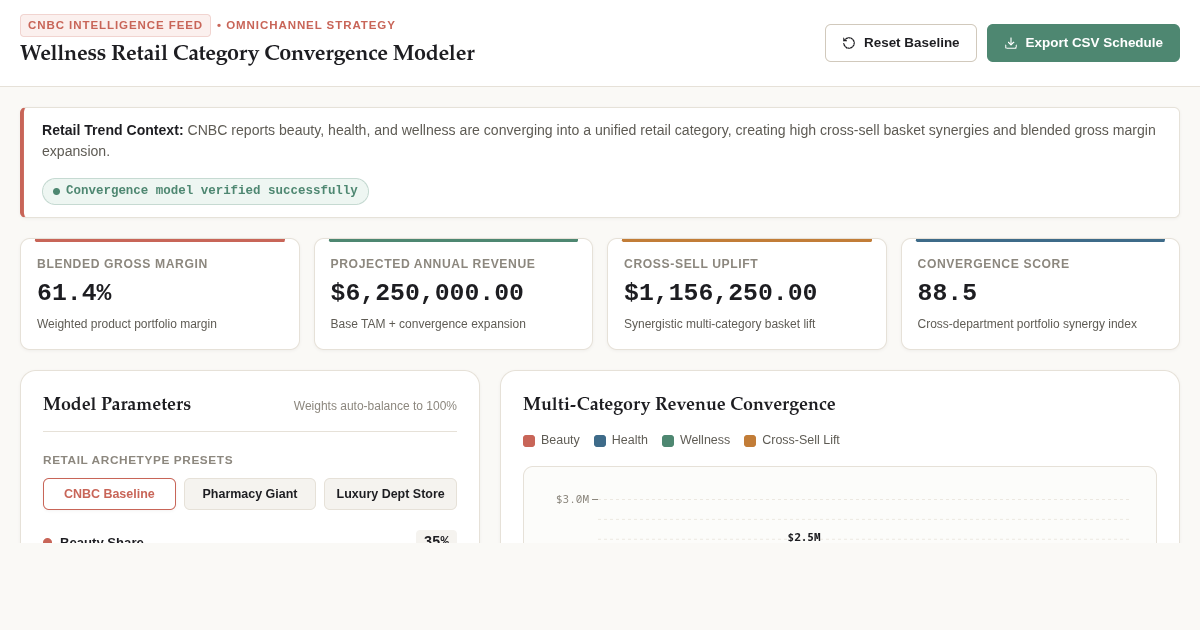Image resolution: width=1200 pixels, height=630 pixels.
Task: Click the Retail Trend Context text
Action: coord(599,141)
